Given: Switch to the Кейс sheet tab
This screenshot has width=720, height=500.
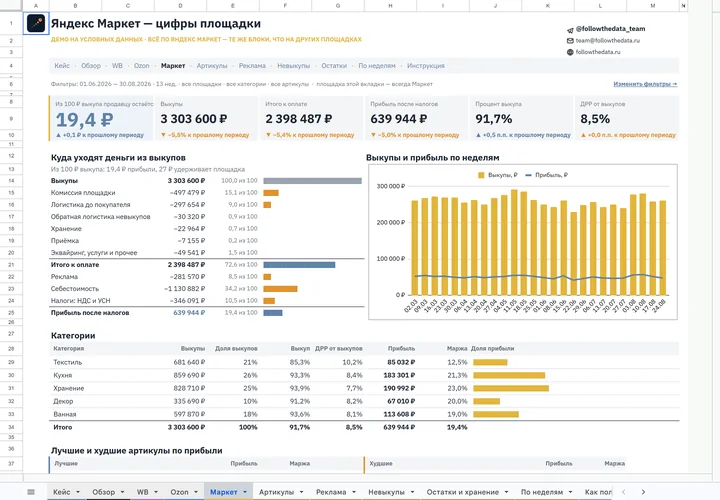Looking at the screenshot, I should coord(62,492).
